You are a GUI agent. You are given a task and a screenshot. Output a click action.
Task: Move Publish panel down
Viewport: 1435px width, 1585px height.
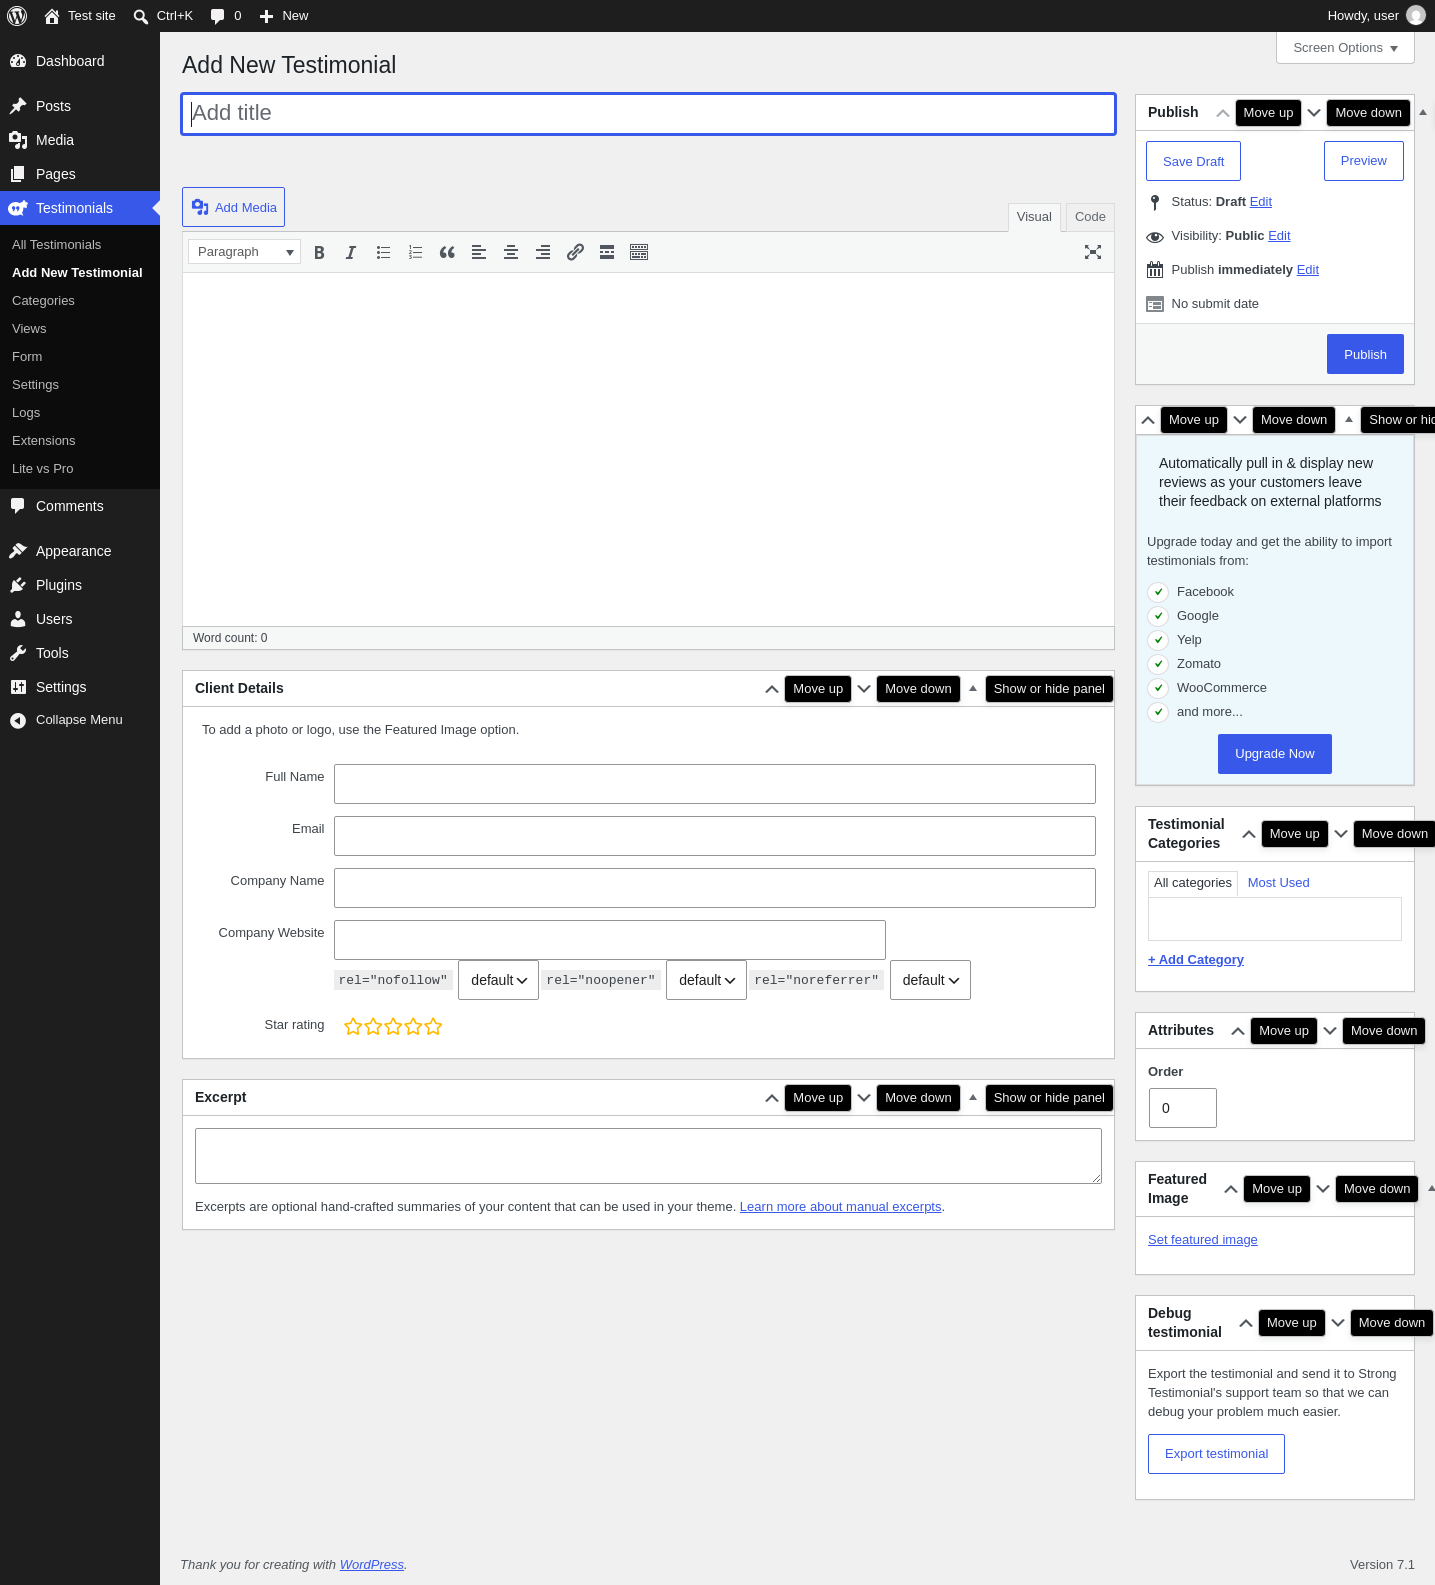[1314, 113]
